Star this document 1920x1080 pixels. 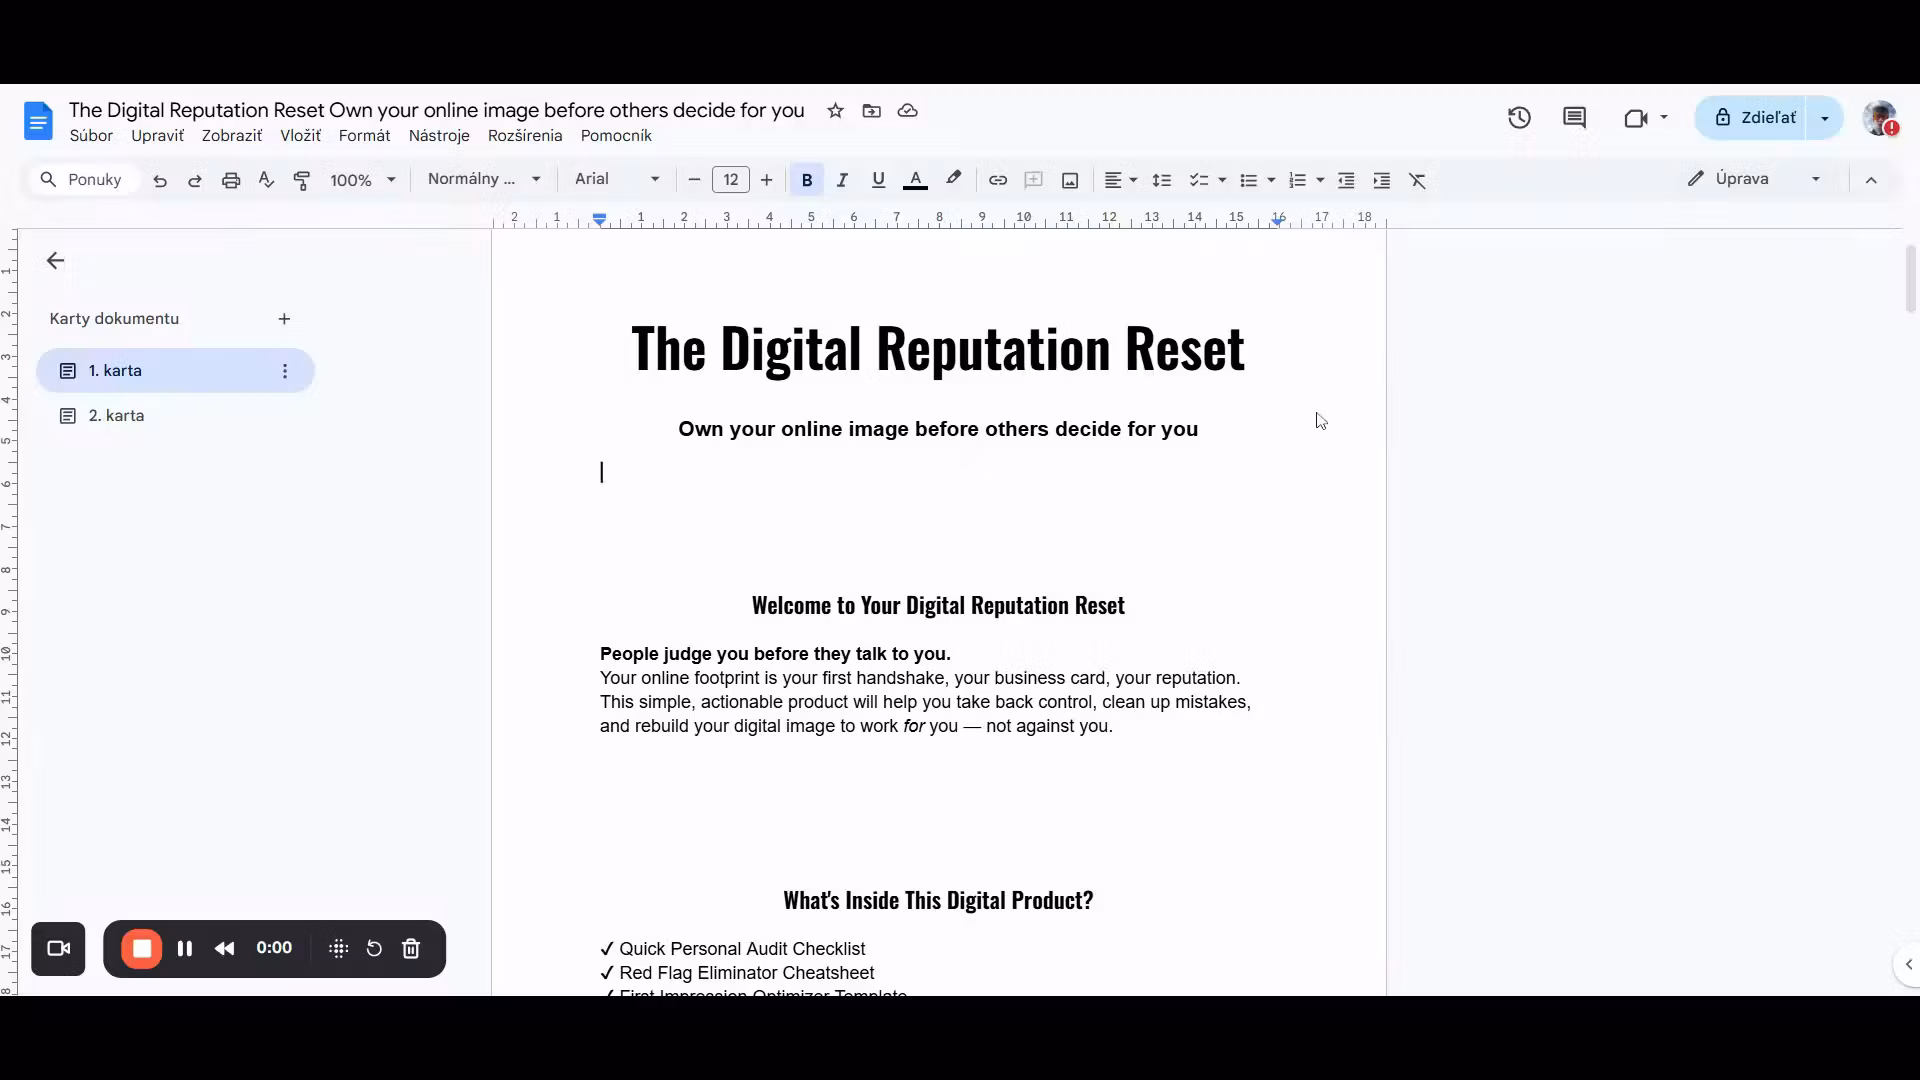click(x=835, y=111)
